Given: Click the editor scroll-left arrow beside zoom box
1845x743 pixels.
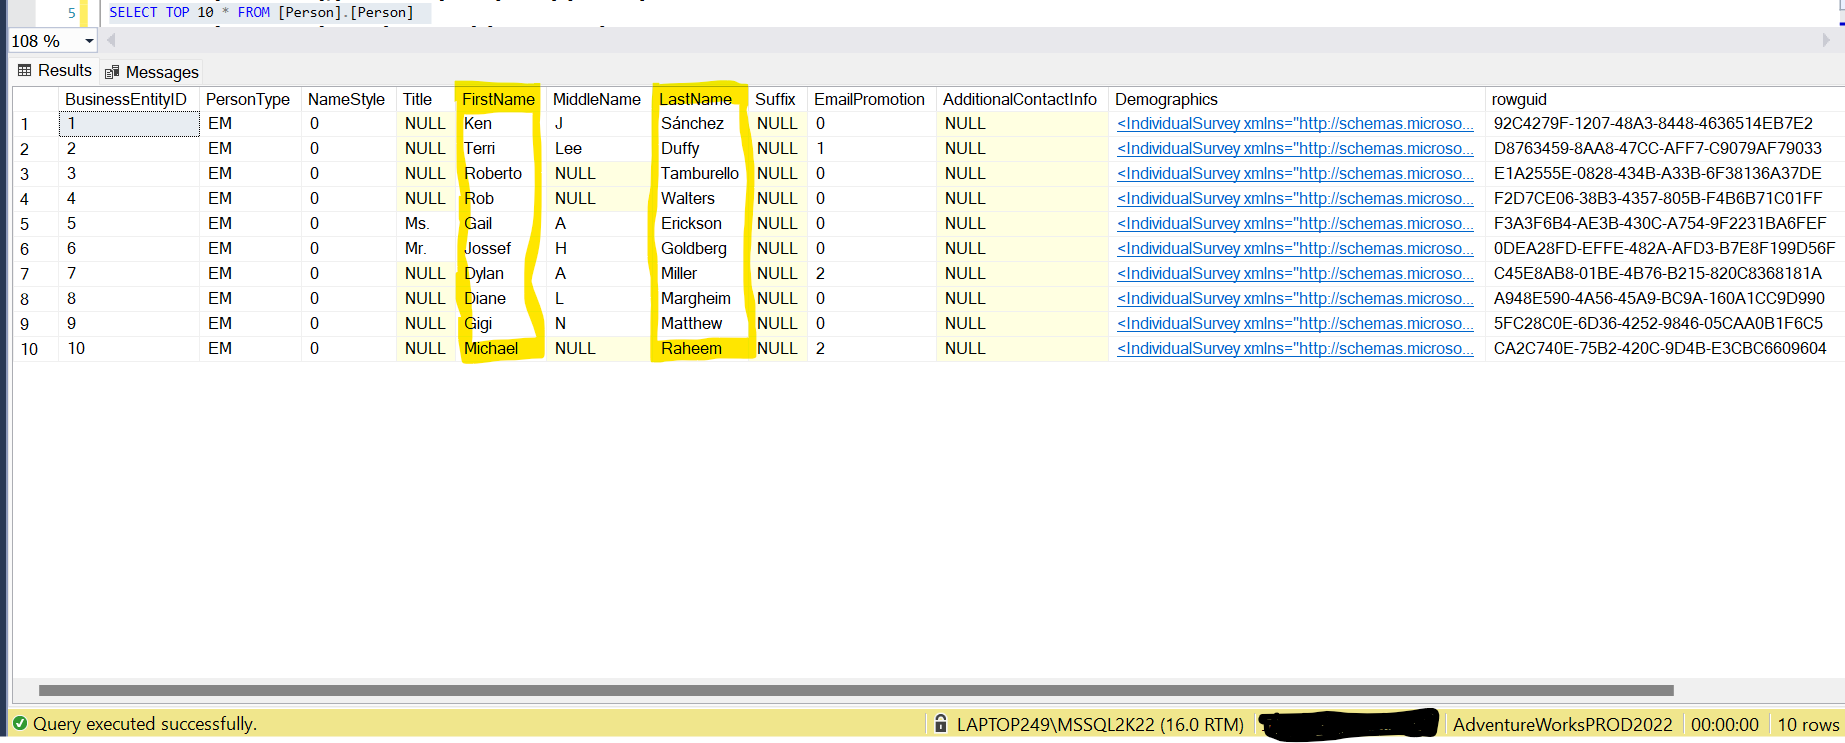Looking at the screenshot, I should (x=110, y=40).
